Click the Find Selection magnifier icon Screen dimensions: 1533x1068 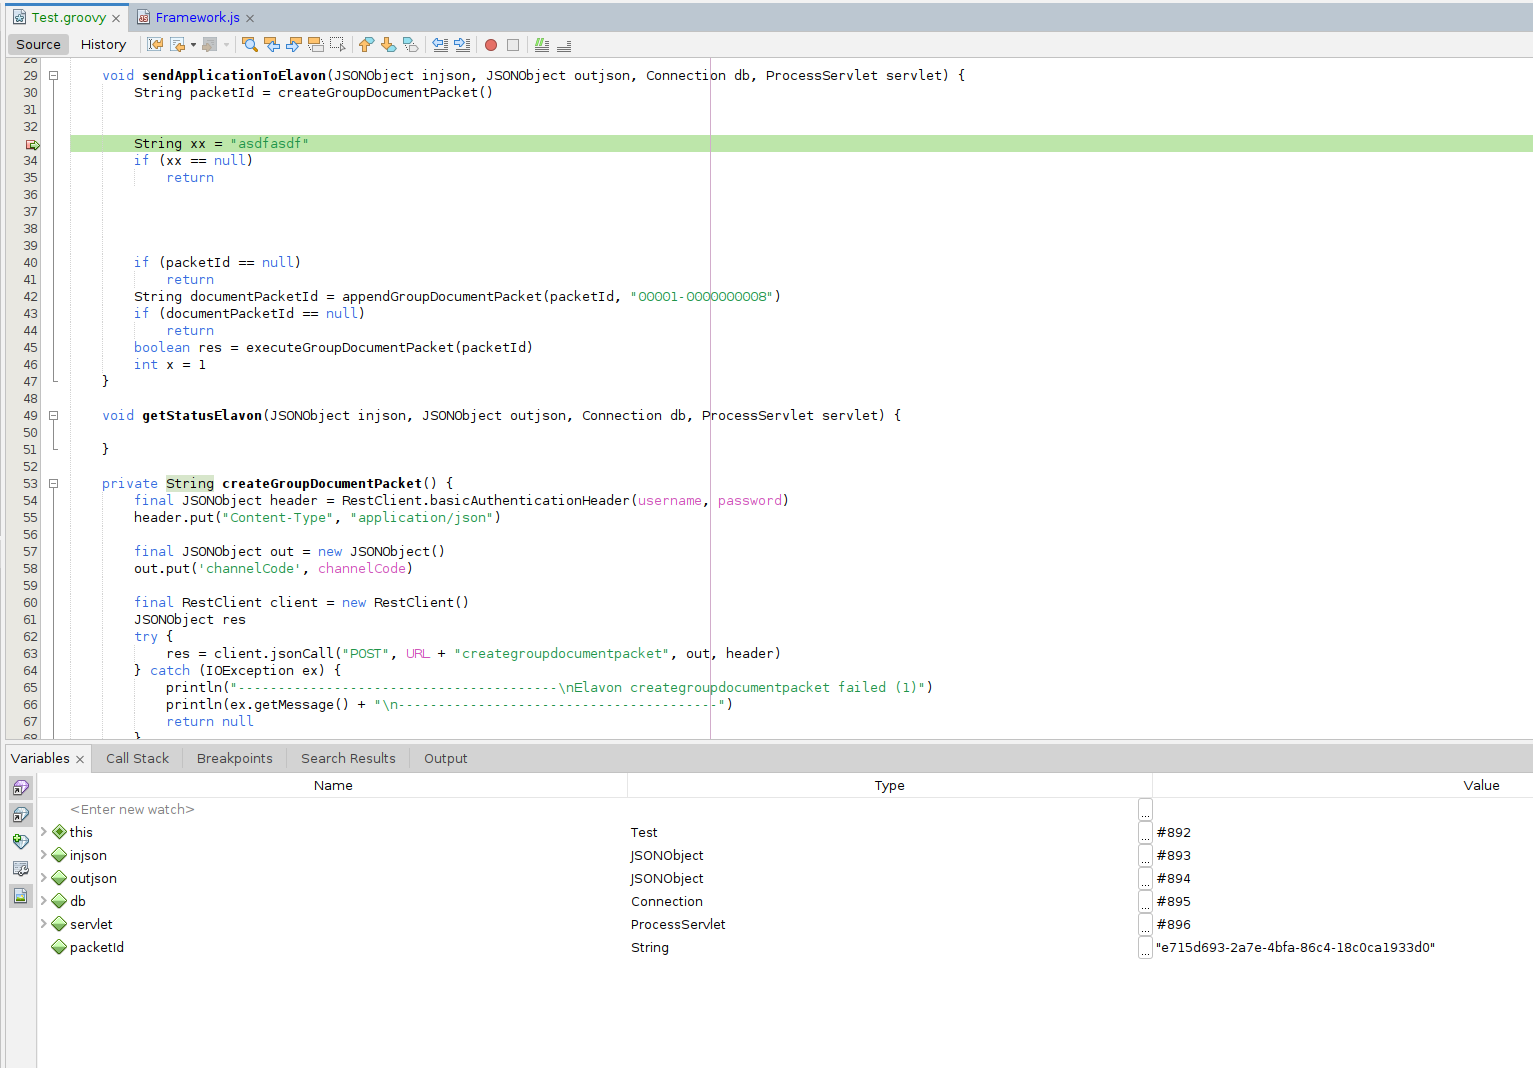[x=249, y=44]
